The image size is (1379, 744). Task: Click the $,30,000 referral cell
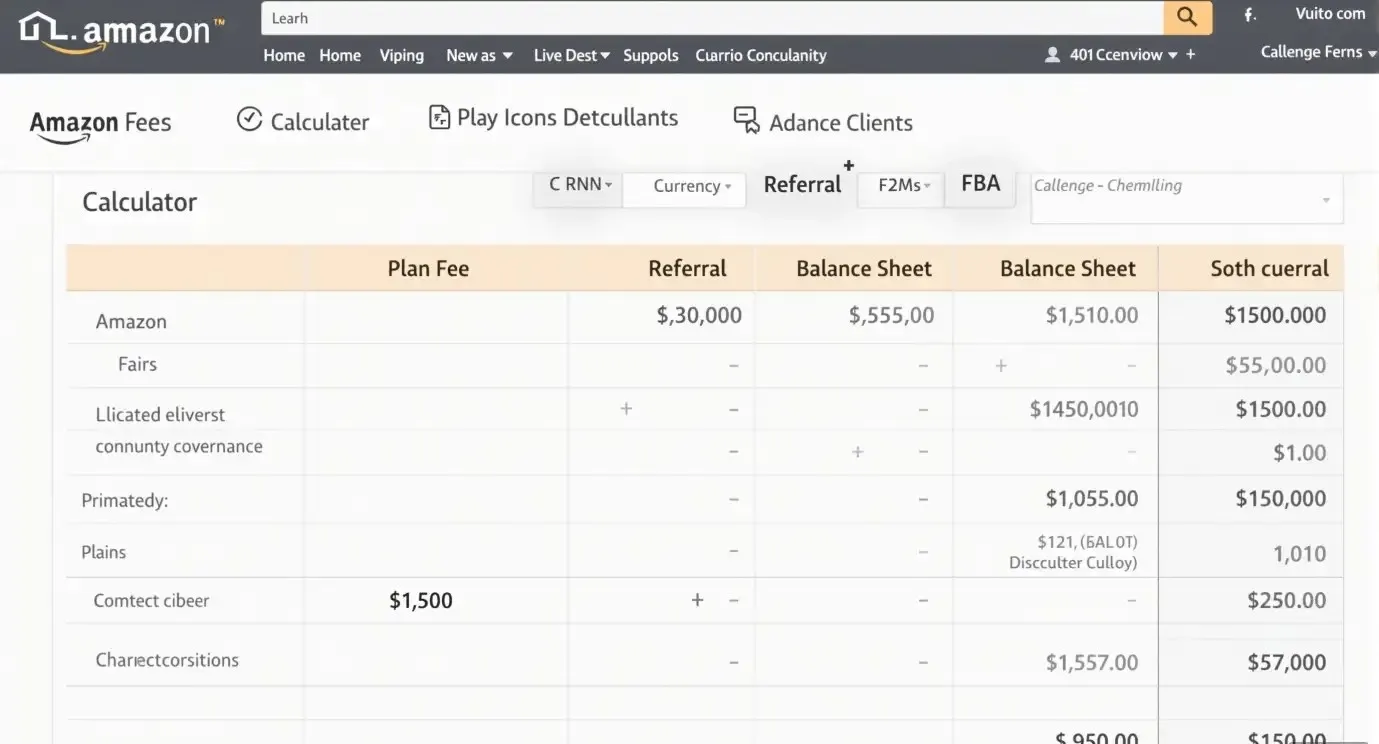point(699,315)
